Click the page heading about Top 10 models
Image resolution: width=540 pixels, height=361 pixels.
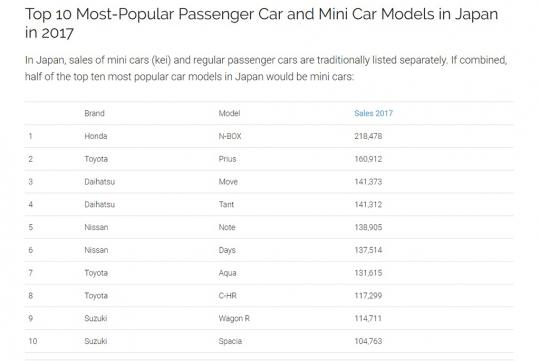[261, 23]
